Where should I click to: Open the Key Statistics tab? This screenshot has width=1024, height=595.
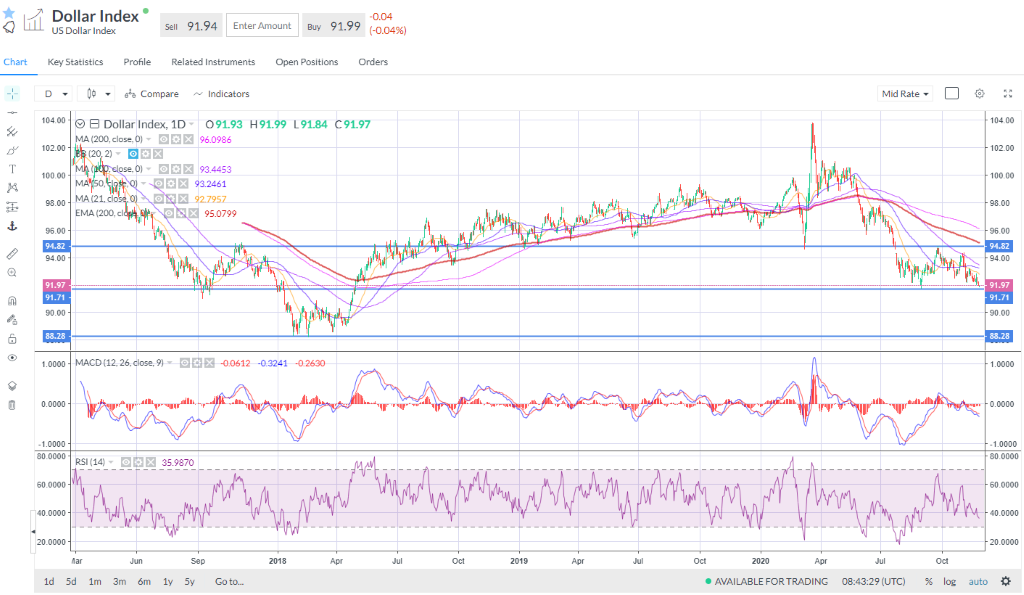point(75,61)
